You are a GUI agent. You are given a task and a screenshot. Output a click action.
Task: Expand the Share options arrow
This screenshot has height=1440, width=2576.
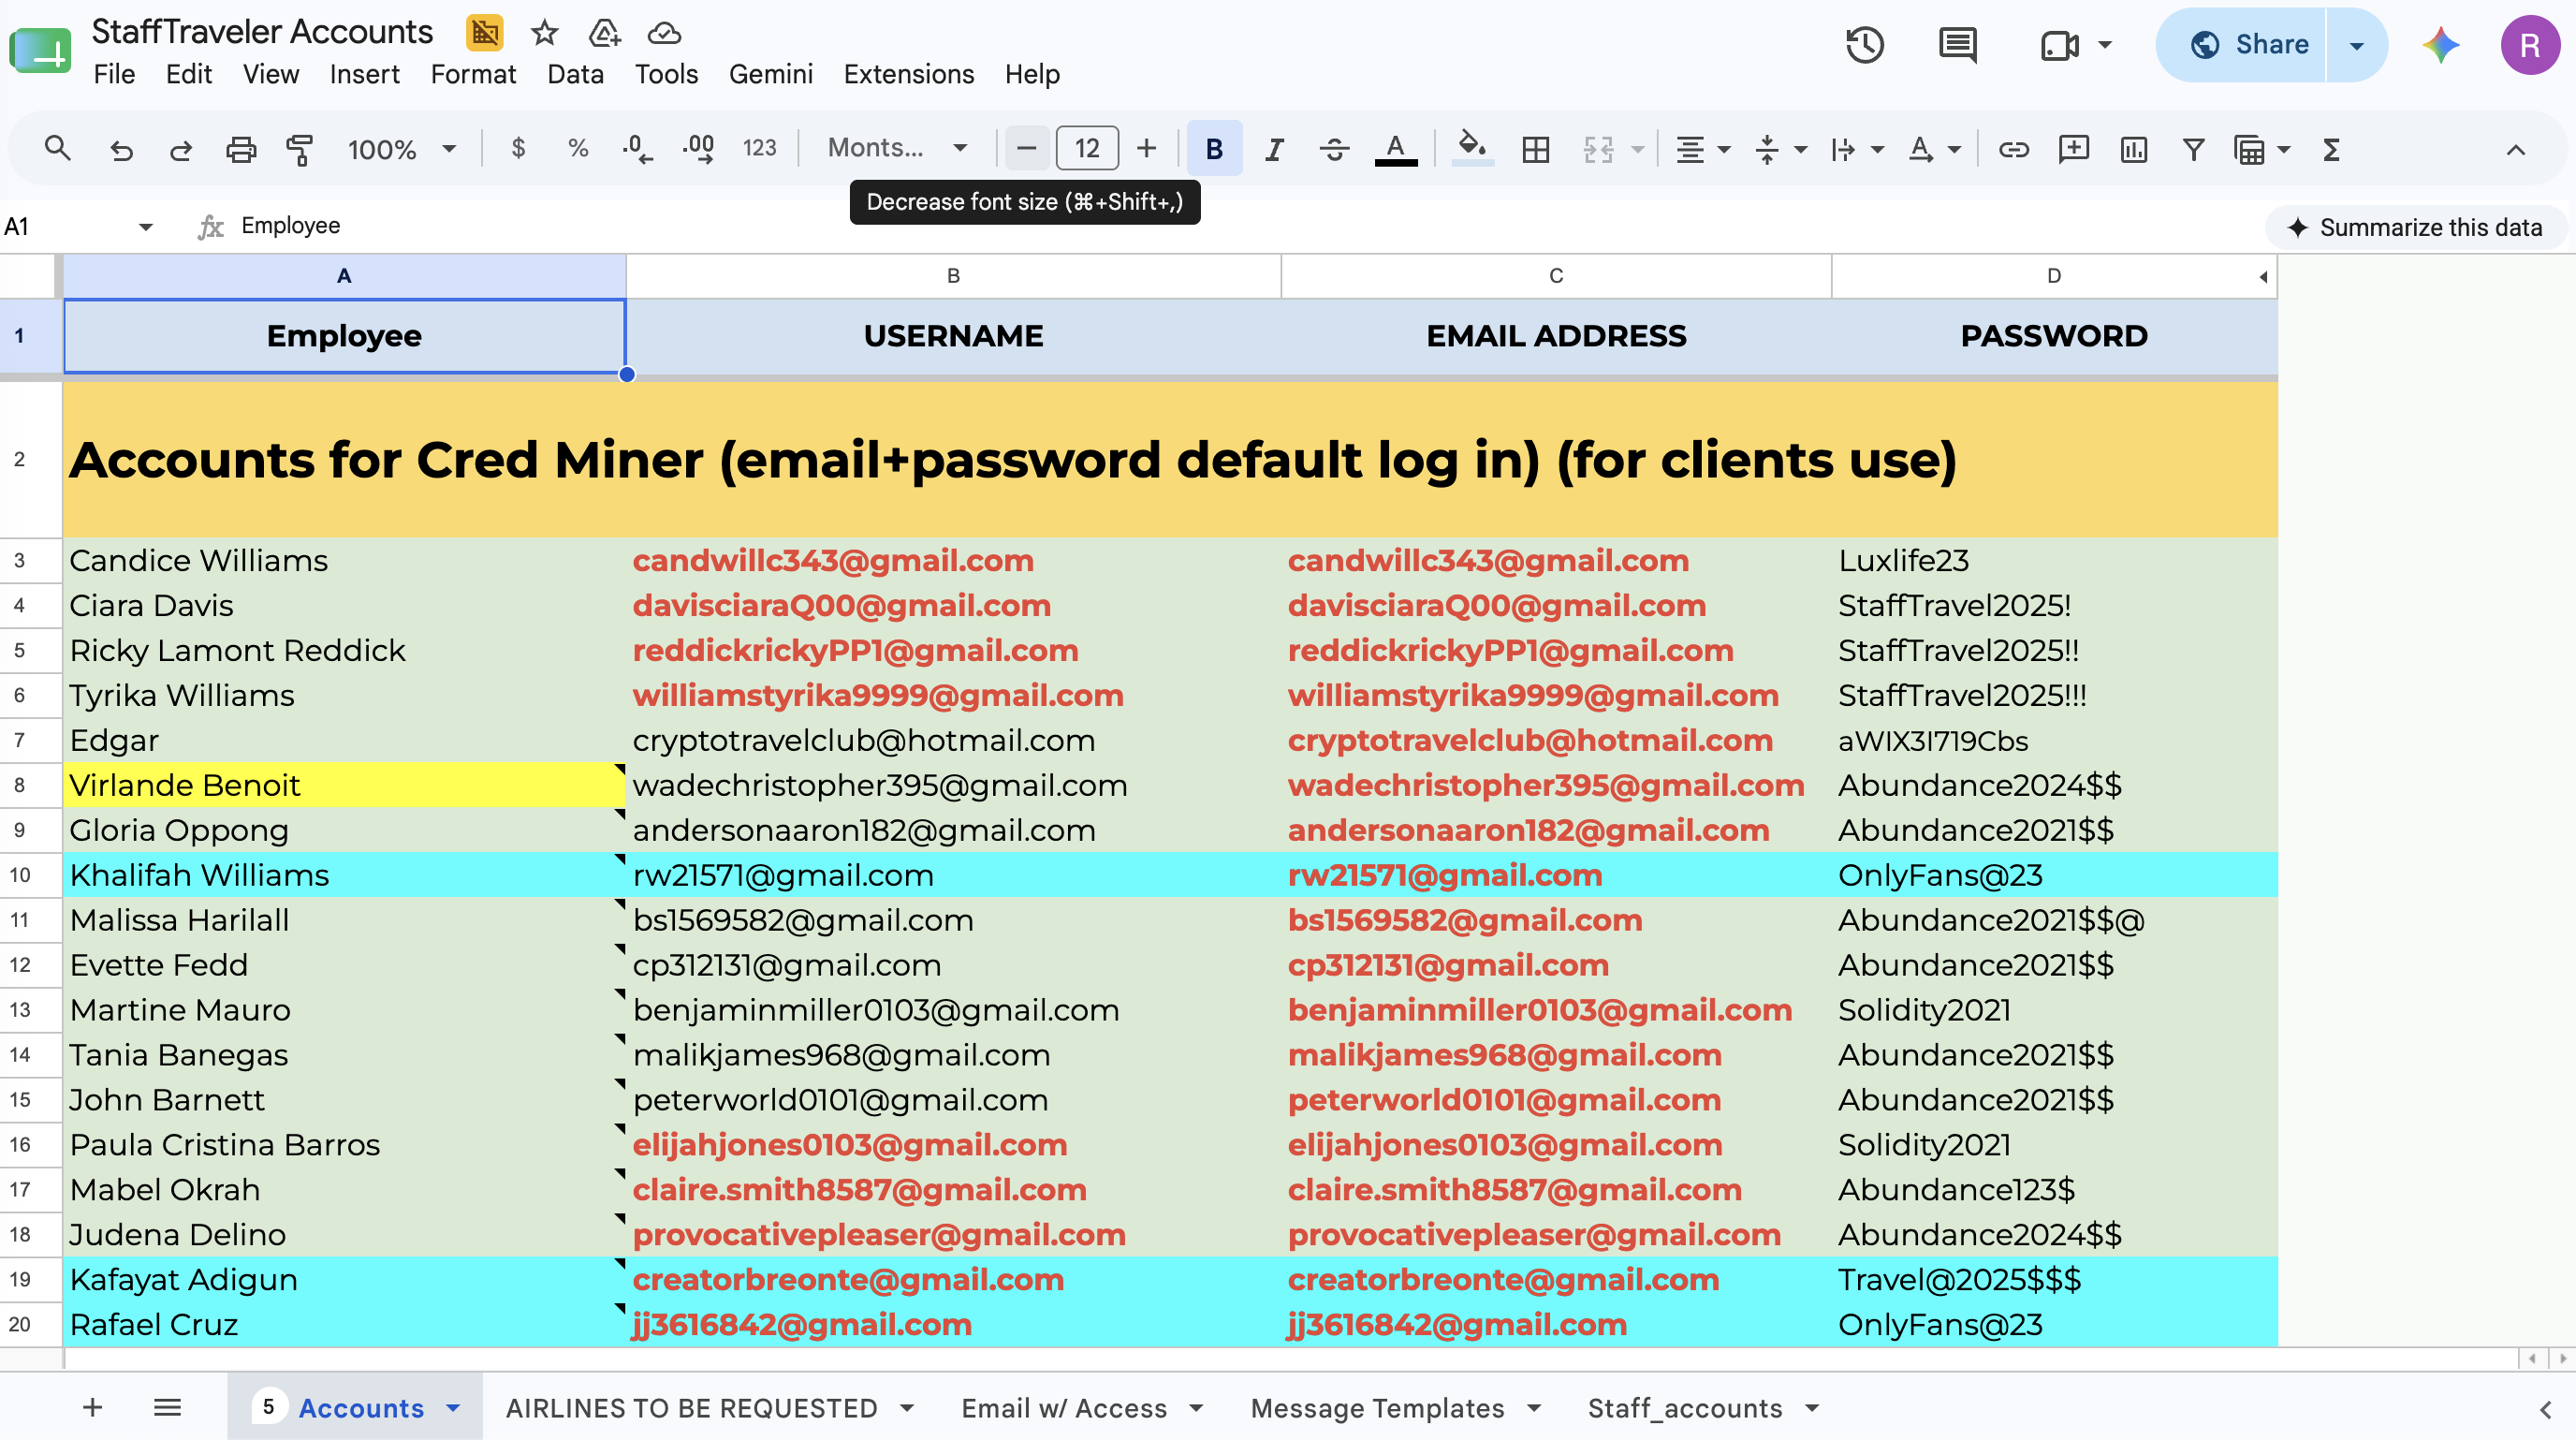[2357, 45]
